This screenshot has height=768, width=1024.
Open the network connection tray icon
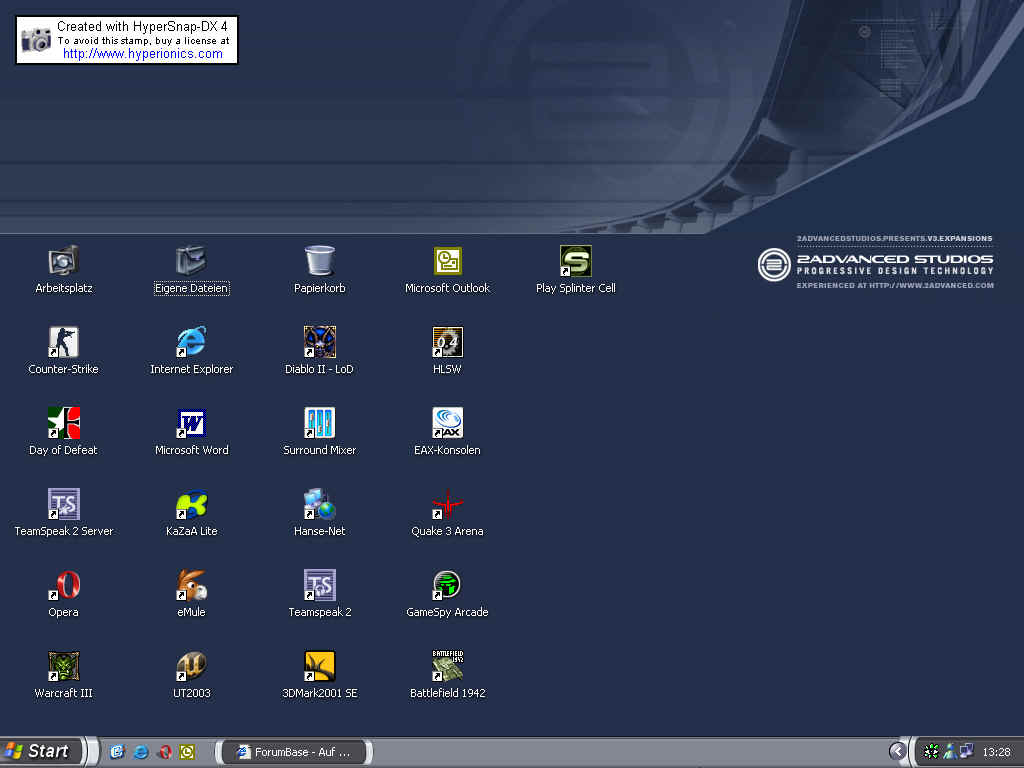967,752
